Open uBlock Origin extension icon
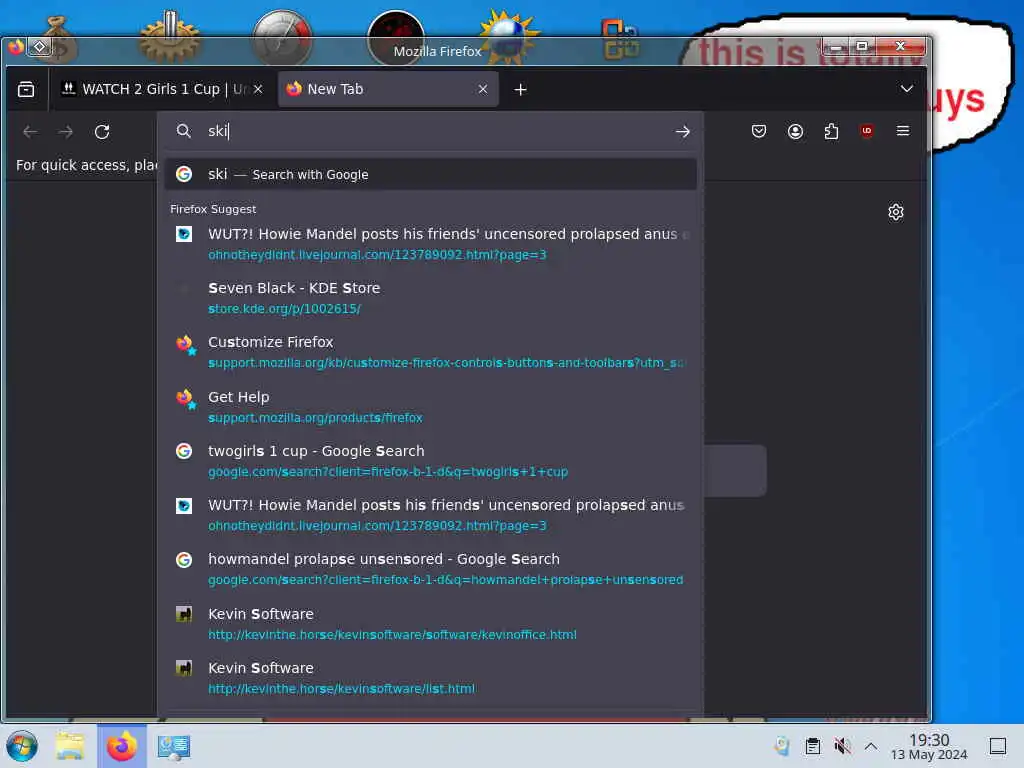This screenshot has height=768, width=1024. 867,131
